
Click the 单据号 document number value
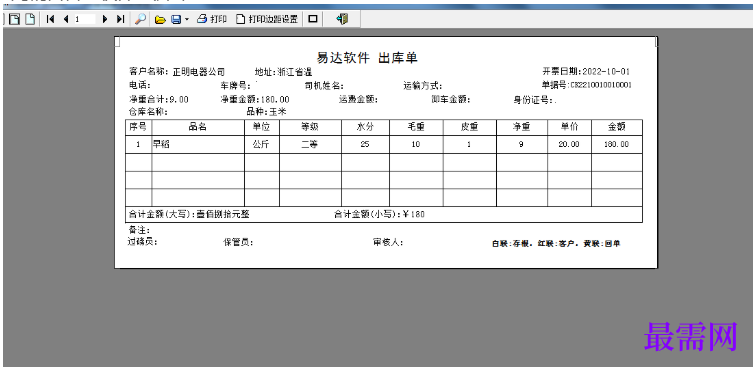pyautogui.click(x=601, y=85)
